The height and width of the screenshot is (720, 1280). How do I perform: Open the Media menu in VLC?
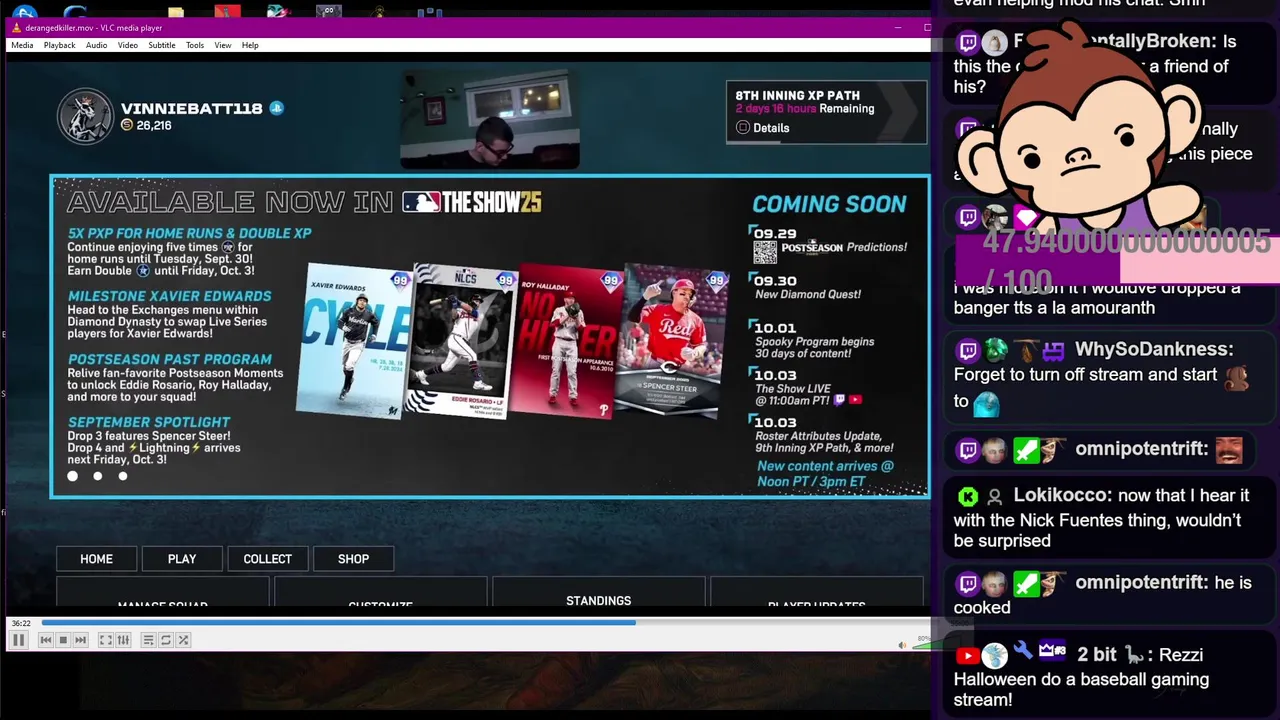point(22,45)
